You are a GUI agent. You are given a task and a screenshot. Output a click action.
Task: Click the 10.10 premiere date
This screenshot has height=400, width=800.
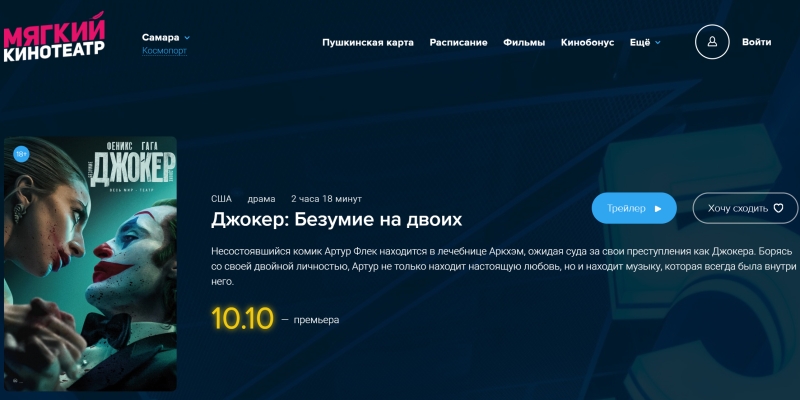[x=242, y=318]
